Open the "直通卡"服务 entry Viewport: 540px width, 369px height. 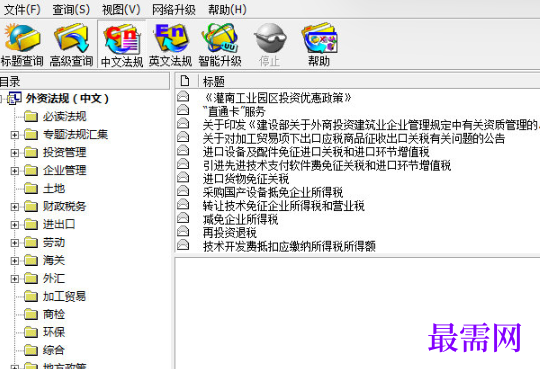click(234, 111)
